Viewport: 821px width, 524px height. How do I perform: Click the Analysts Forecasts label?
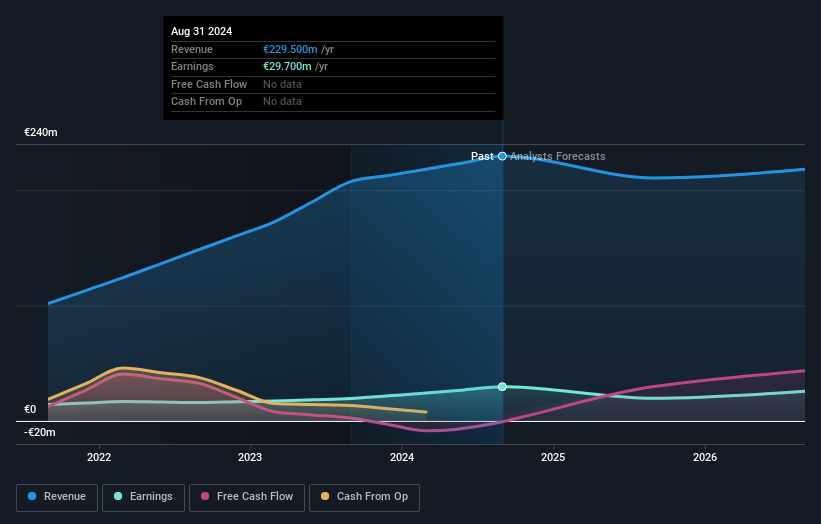558,156
